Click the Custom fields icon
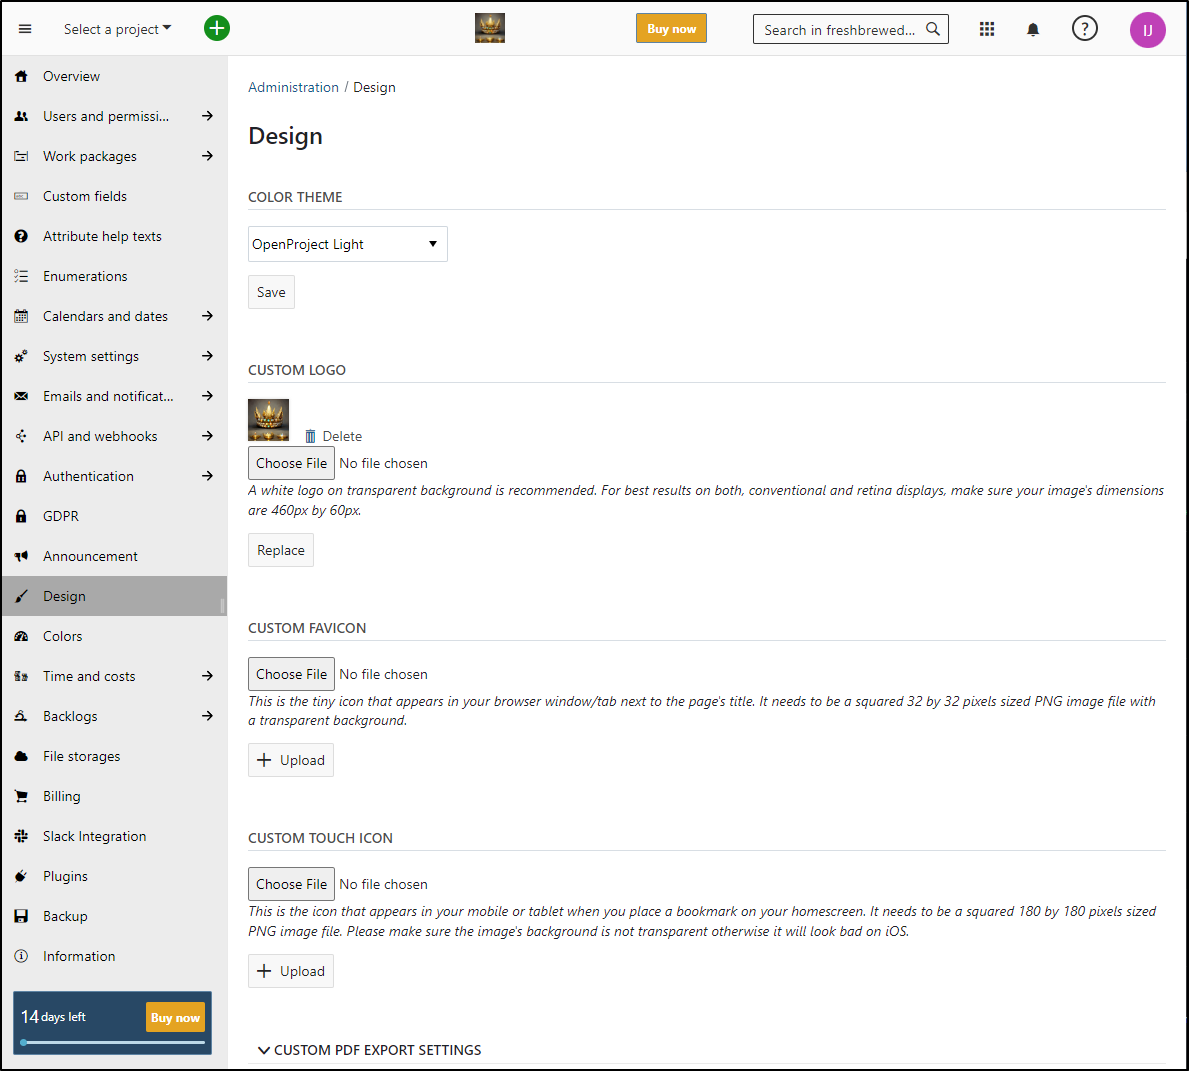 point(21,196)
